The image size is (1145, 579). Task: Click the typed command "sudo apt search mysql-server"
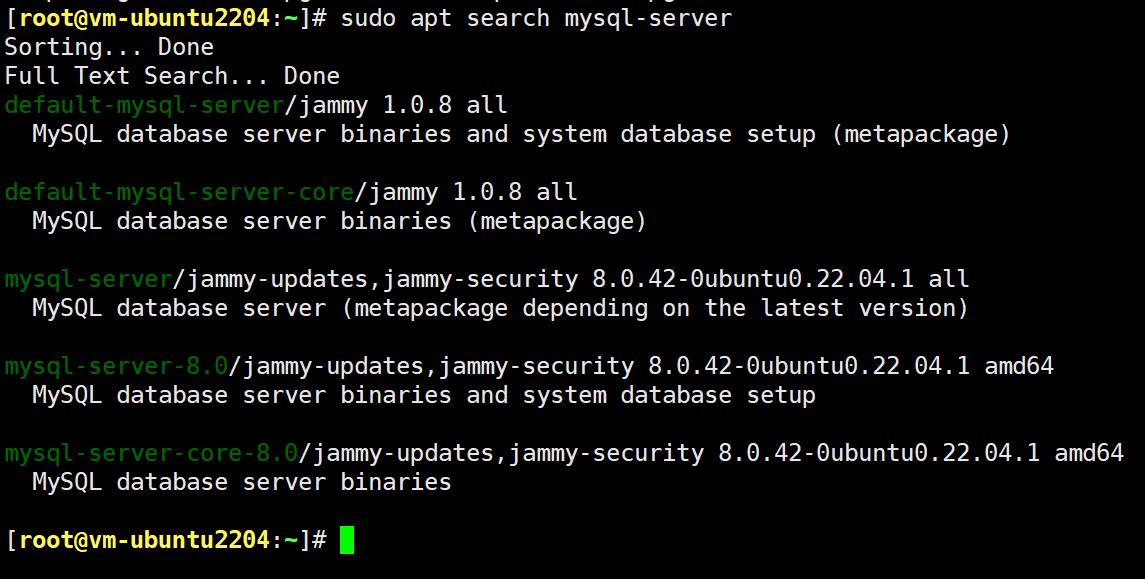coord(536,18)
